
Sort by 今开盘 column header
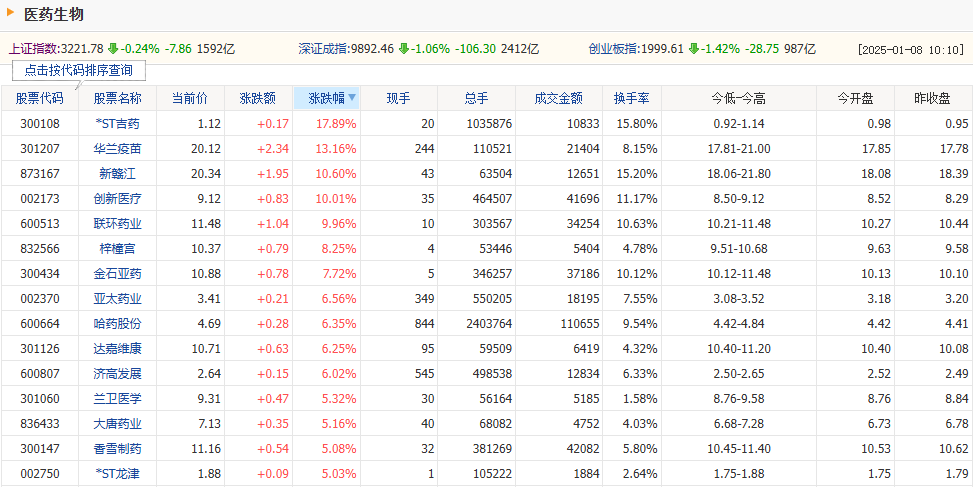click(x=856, y=98)
